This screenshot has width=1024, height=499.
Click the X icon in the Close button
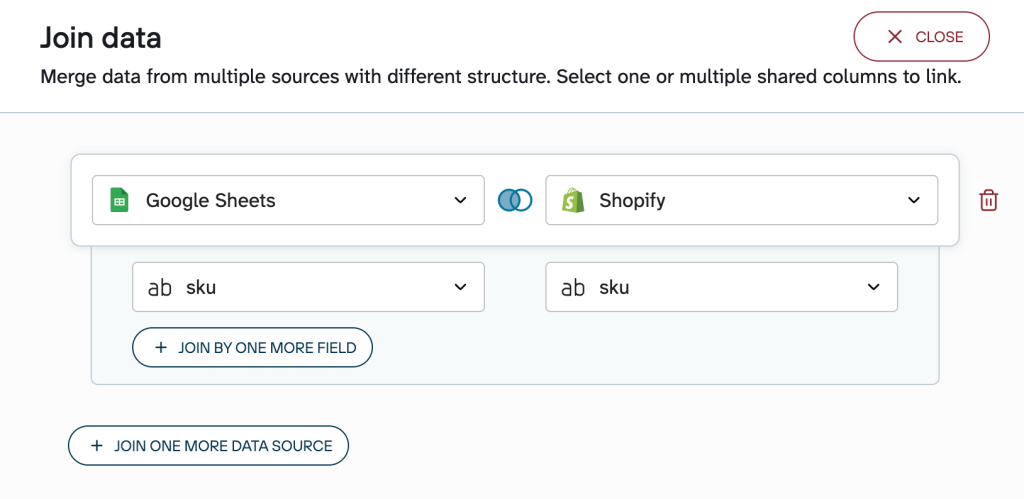(895, 37)
